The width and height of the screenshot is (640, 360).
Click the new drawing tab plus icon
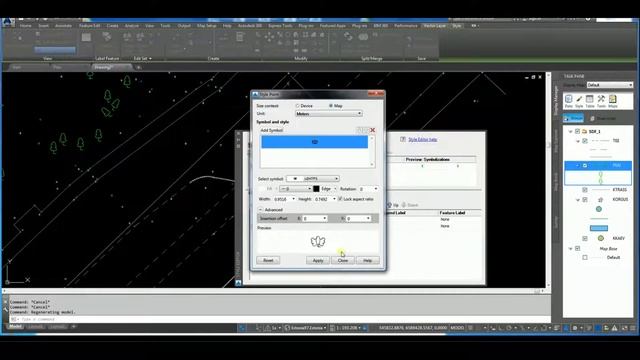pos(139,67)
